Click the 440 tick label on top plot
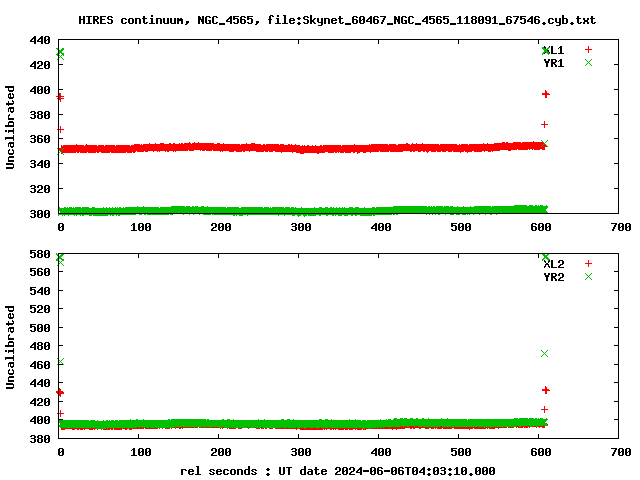The width and height of the screenshot is (640, 480). [40, 40]
